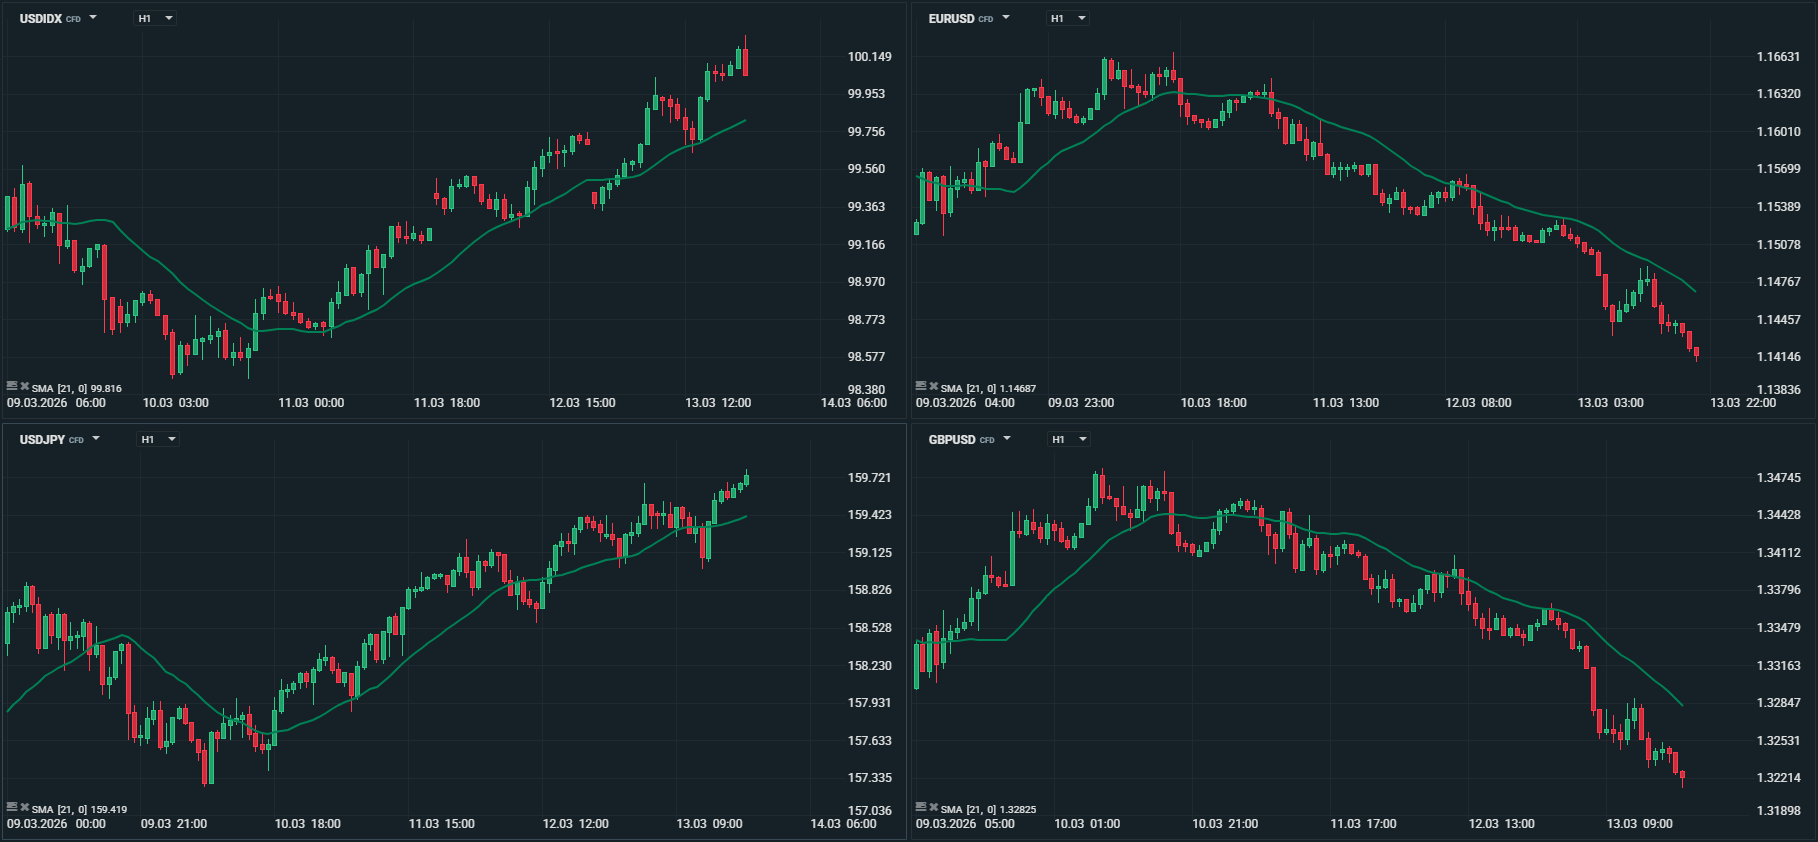This screenshot has height=842, width=1818.
Task: Open the USDJPY symbol dropdown
Action: pyautogui.click(x=96, y=439)
